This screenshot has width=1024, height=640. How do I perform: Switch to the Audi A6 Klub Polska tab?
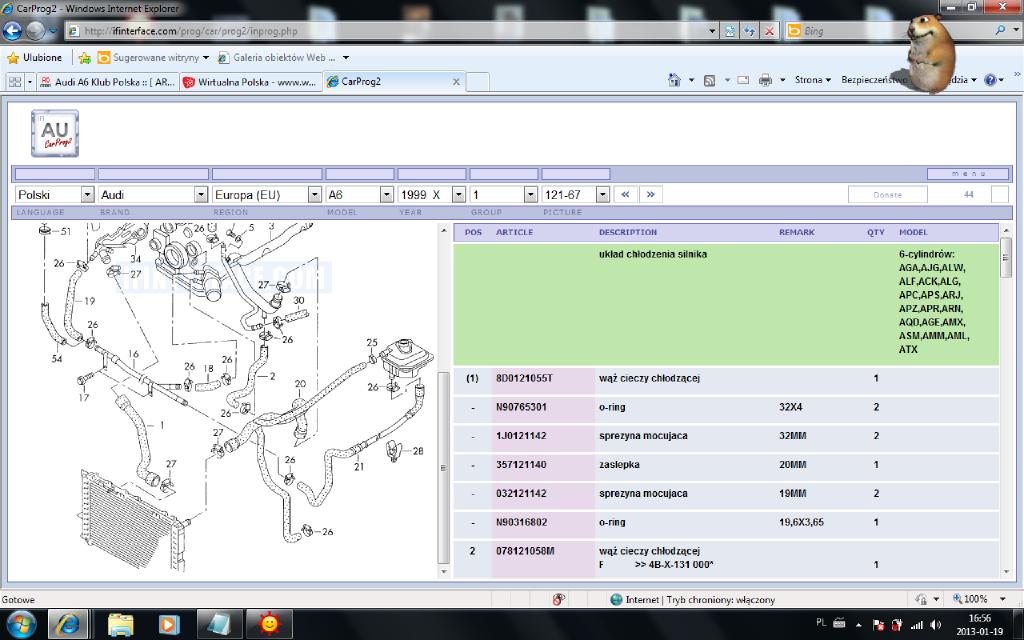[108, 82]
